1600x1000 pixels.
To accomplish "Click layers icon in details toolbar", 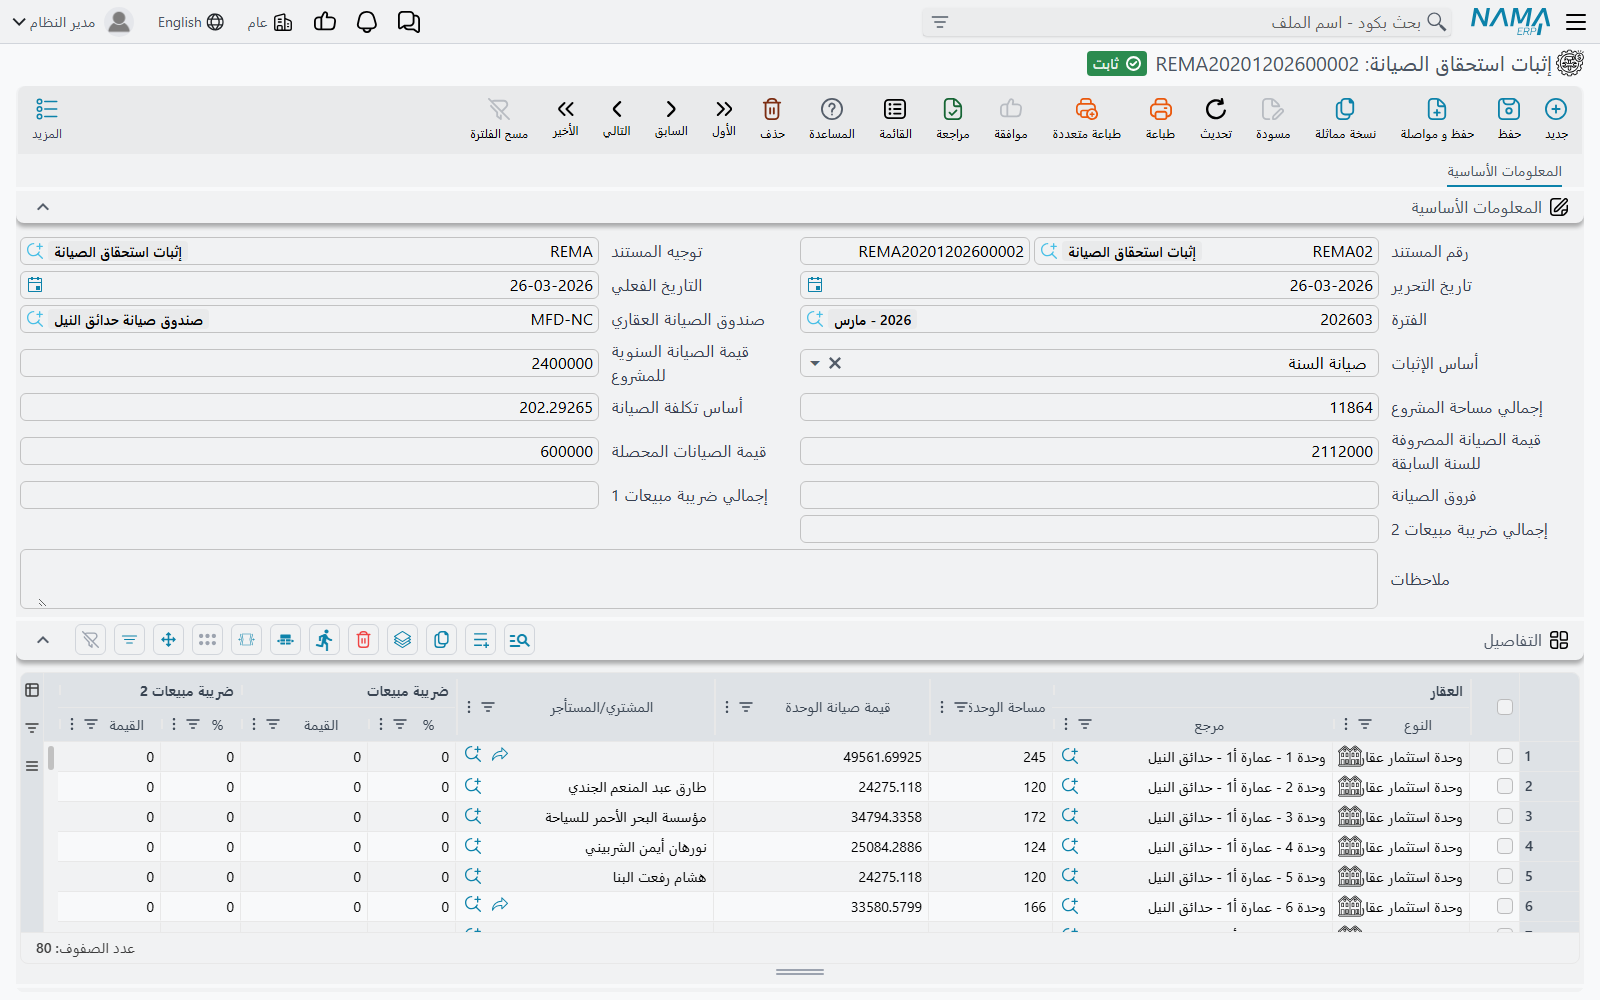I will [x=403, y=640].
